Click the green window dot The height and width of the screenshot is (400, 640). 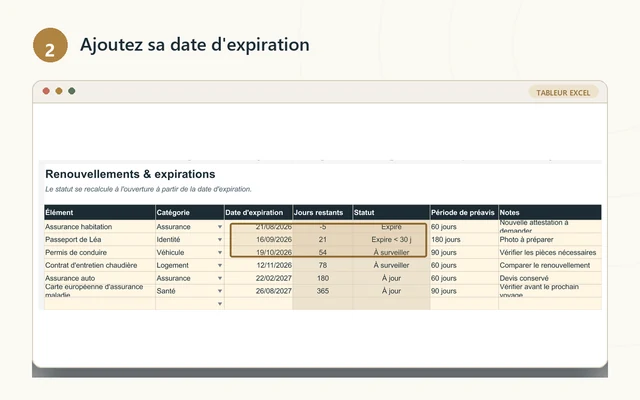[71, 91]
